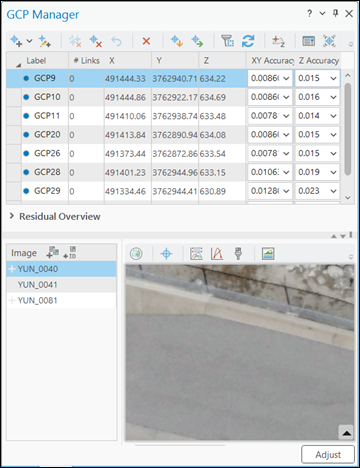Select the GCP29 row label

tap(47, 191)
